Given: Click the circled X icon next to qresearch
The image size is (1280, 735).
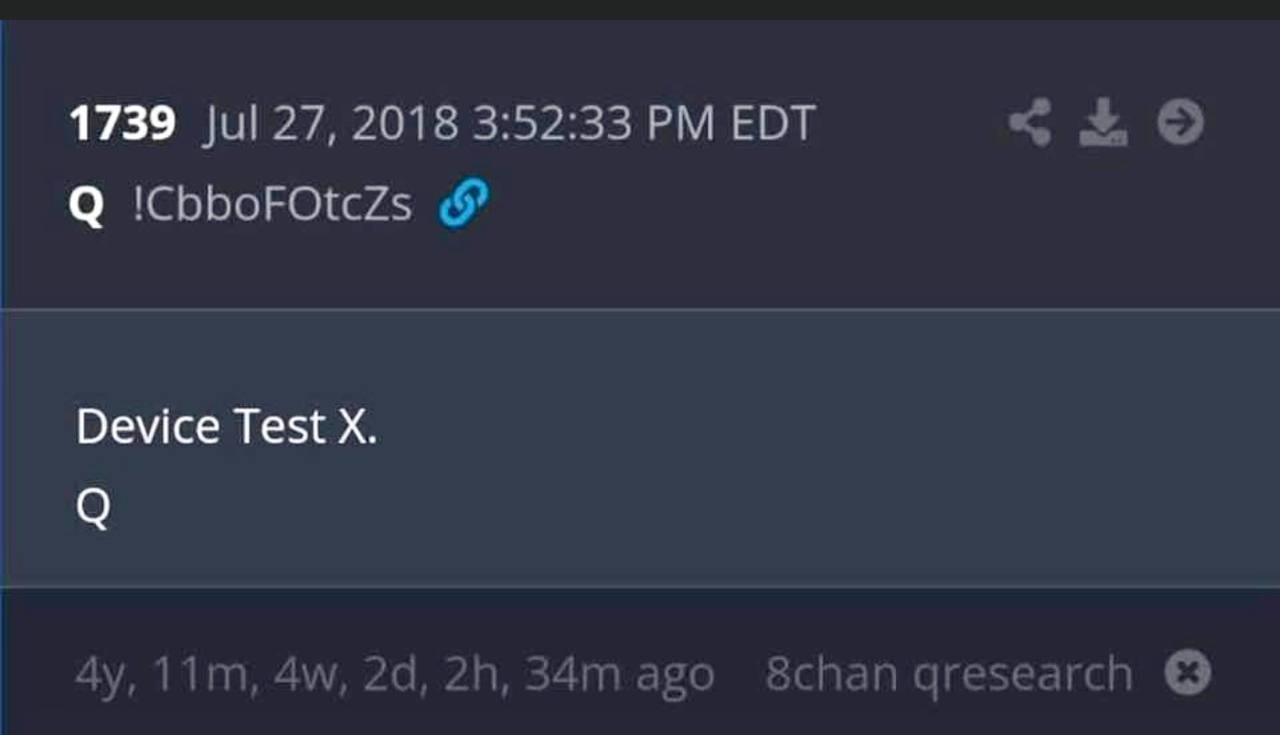Looking at the screenshot, I should click(1187, 674).
